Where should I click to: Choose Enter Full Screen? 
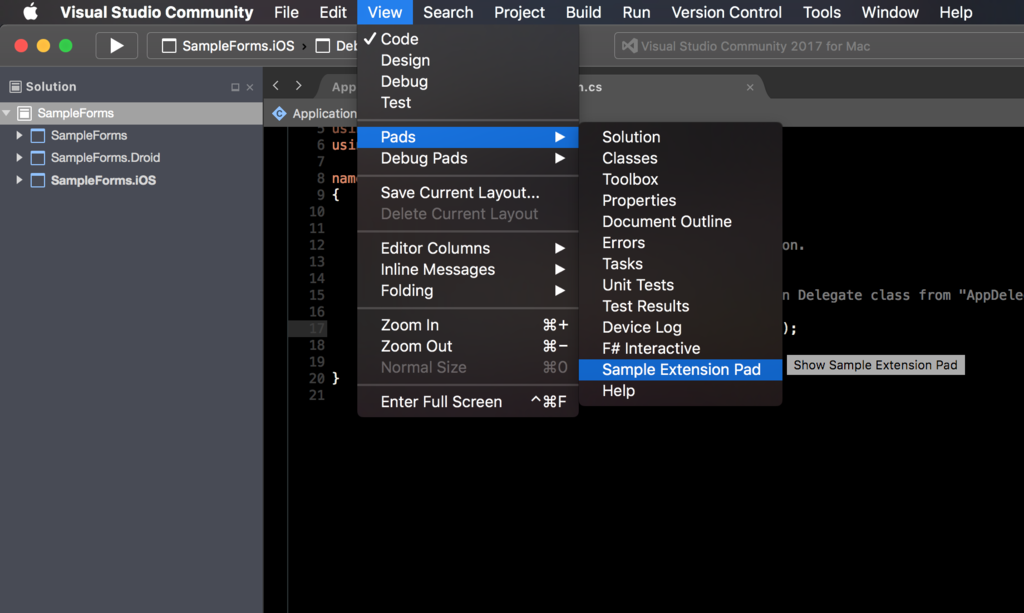tap(468, 401)
